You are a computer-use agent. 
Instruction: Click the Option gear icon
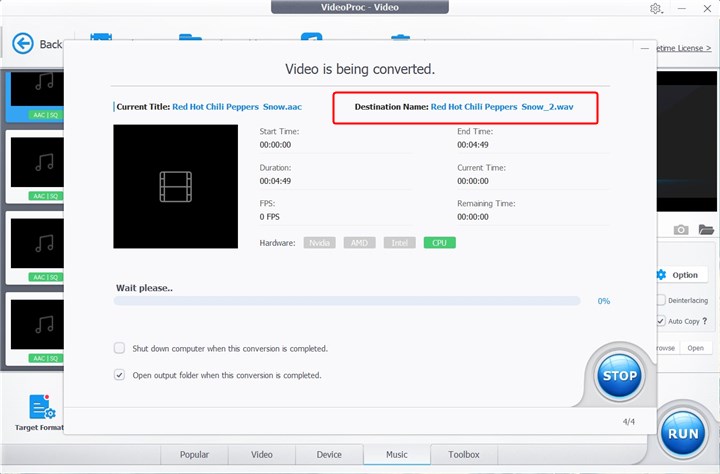[661, 275]
